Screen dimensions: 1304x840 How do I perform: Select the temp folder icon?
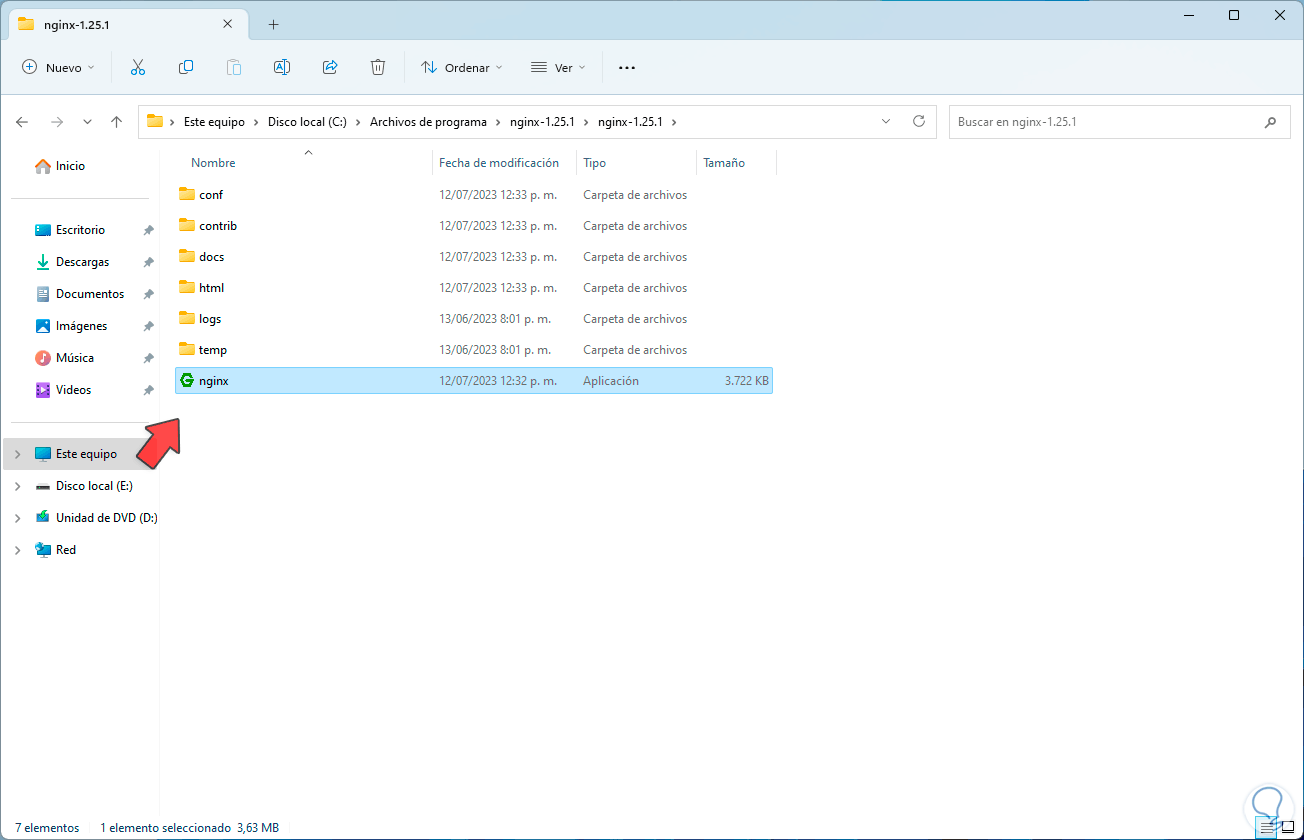[x=186, y=350]
